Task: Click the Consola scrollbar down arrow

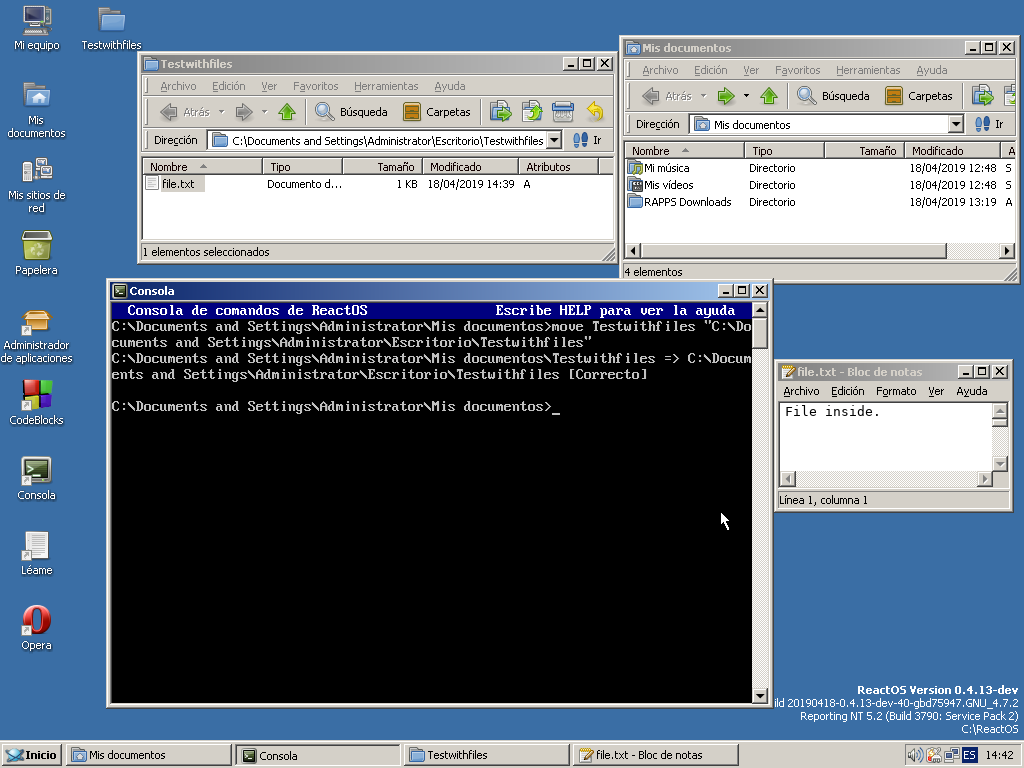Action: point(759,696)
